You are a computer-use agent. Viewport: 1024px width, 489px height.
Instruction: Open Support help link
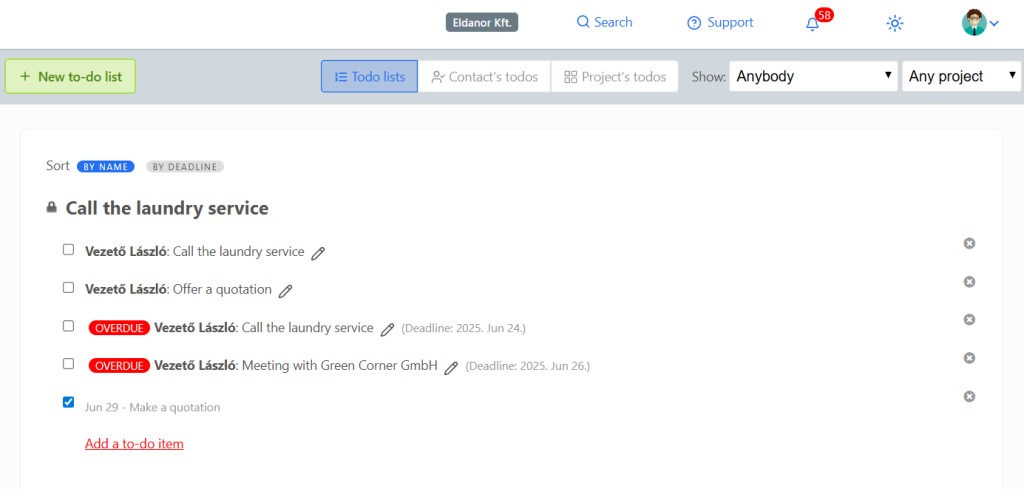(x=720, y=23)
